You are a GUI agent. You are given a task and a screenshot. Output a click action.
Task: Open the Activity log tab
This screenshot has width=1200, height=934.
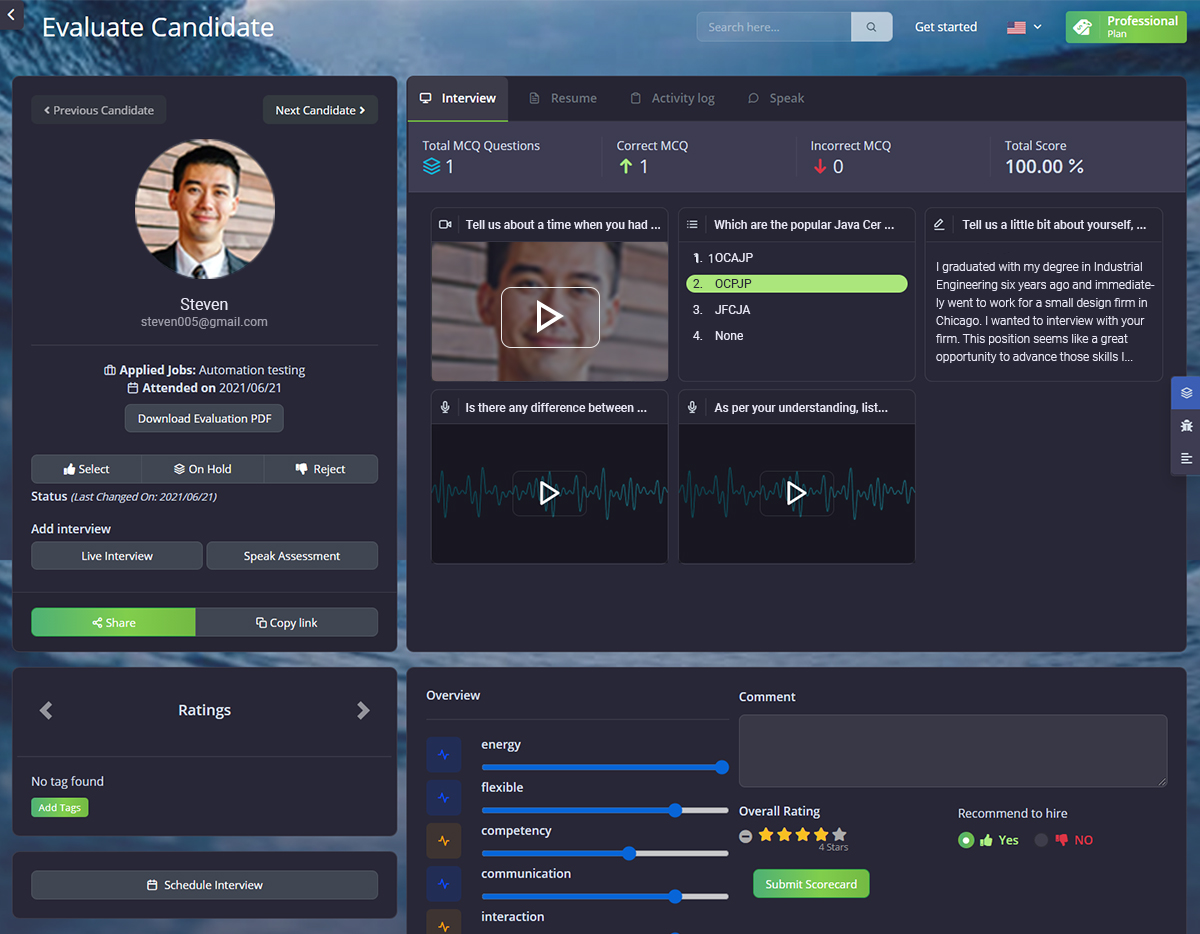point(672,98)
